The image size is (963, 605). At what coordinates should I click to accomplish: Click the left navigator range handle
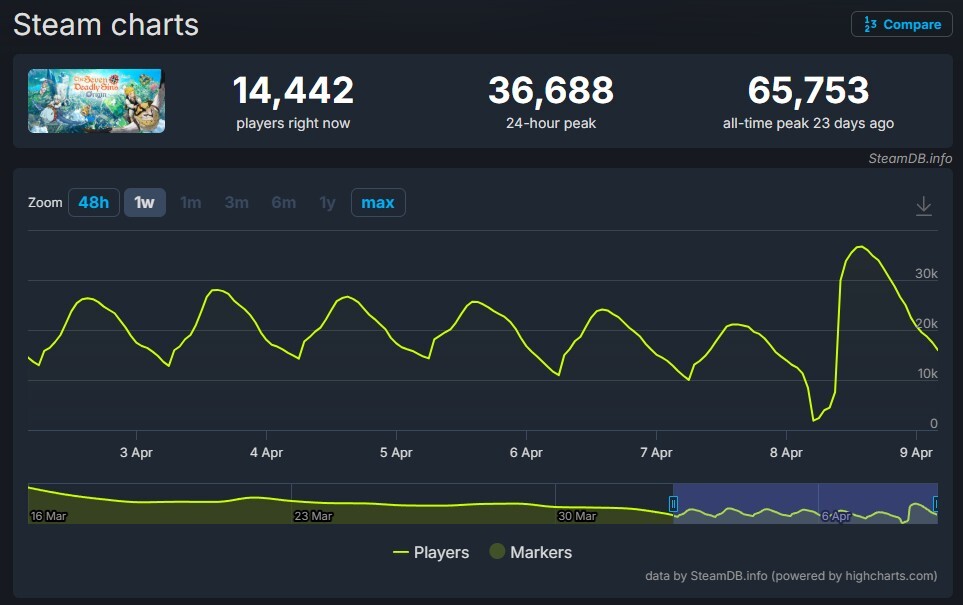click(x=675, y=503)
